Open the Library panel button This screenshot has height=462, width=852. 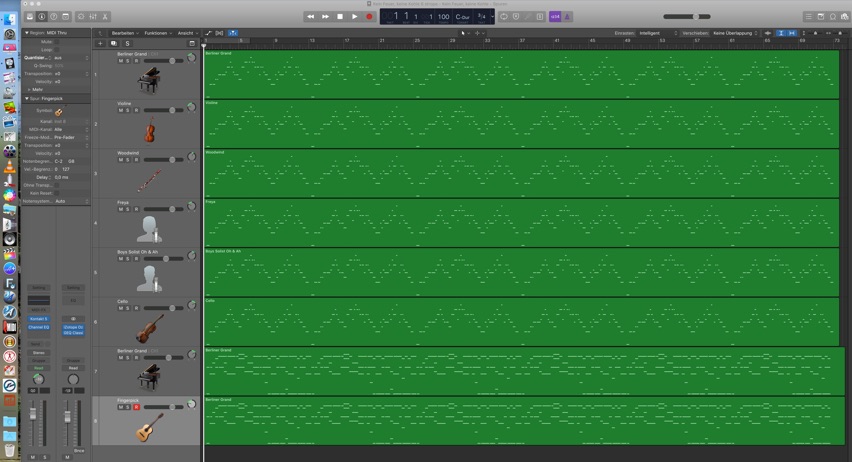click(x=30, y=17)
